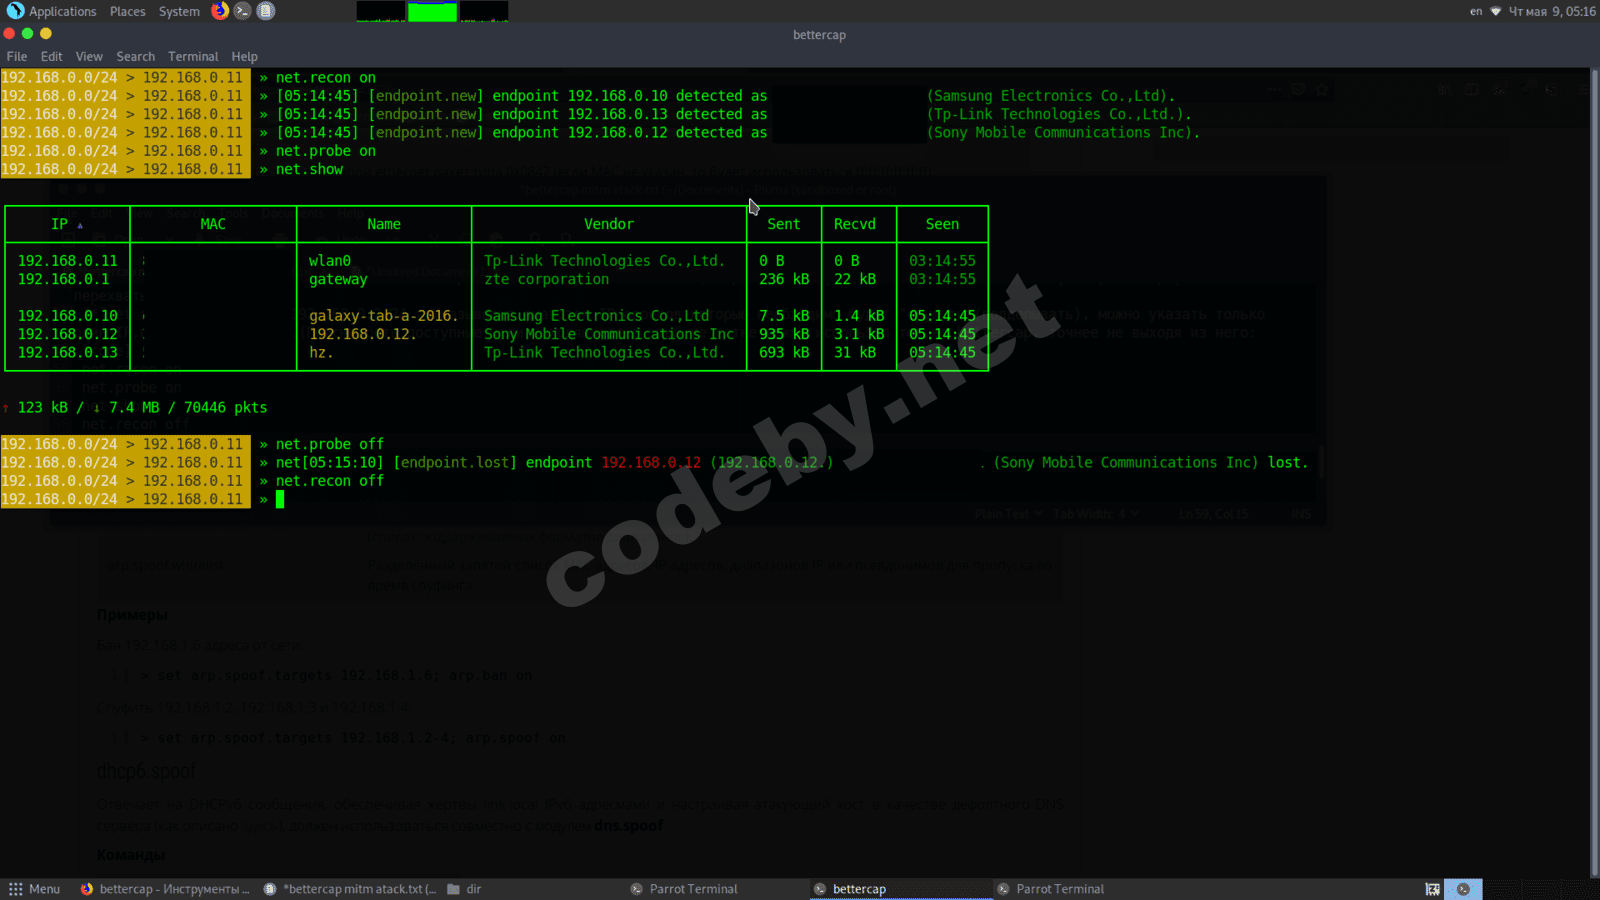Click the 935 kB sent value
This screenshot has width=1600, height=900.
pos(784,334)
